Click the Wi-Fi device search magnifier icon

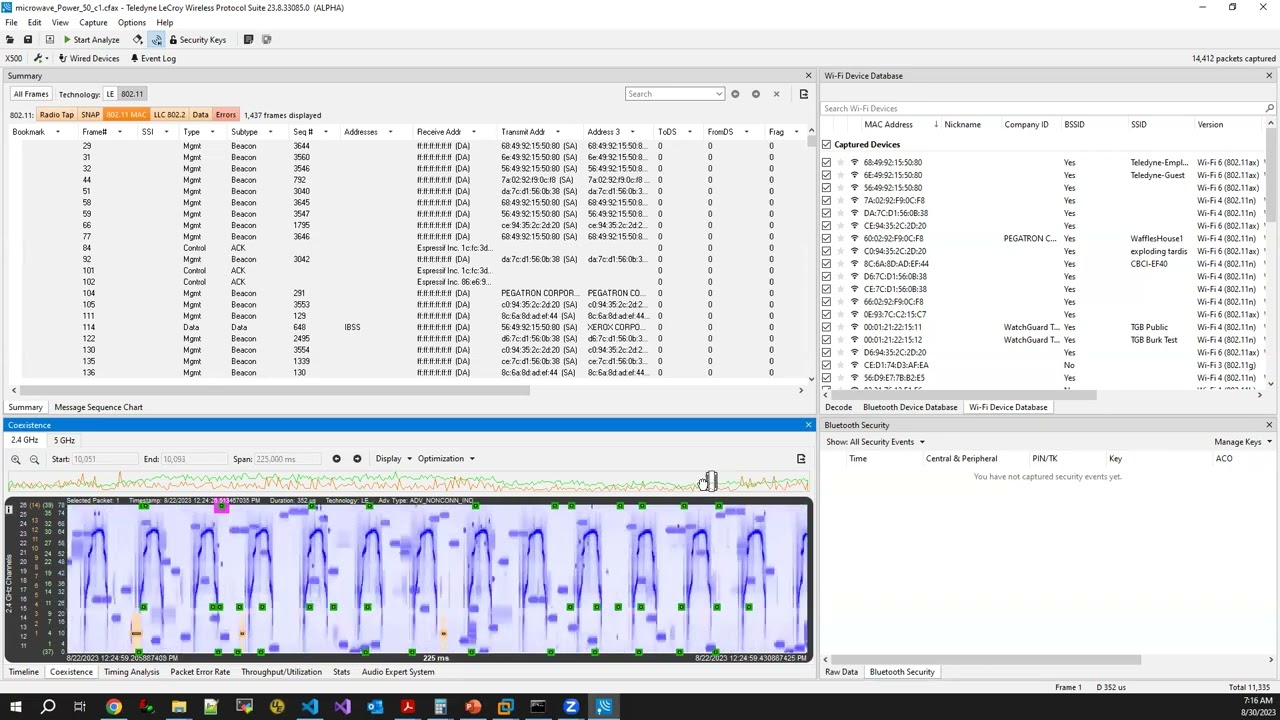[x=1269, y=108]
